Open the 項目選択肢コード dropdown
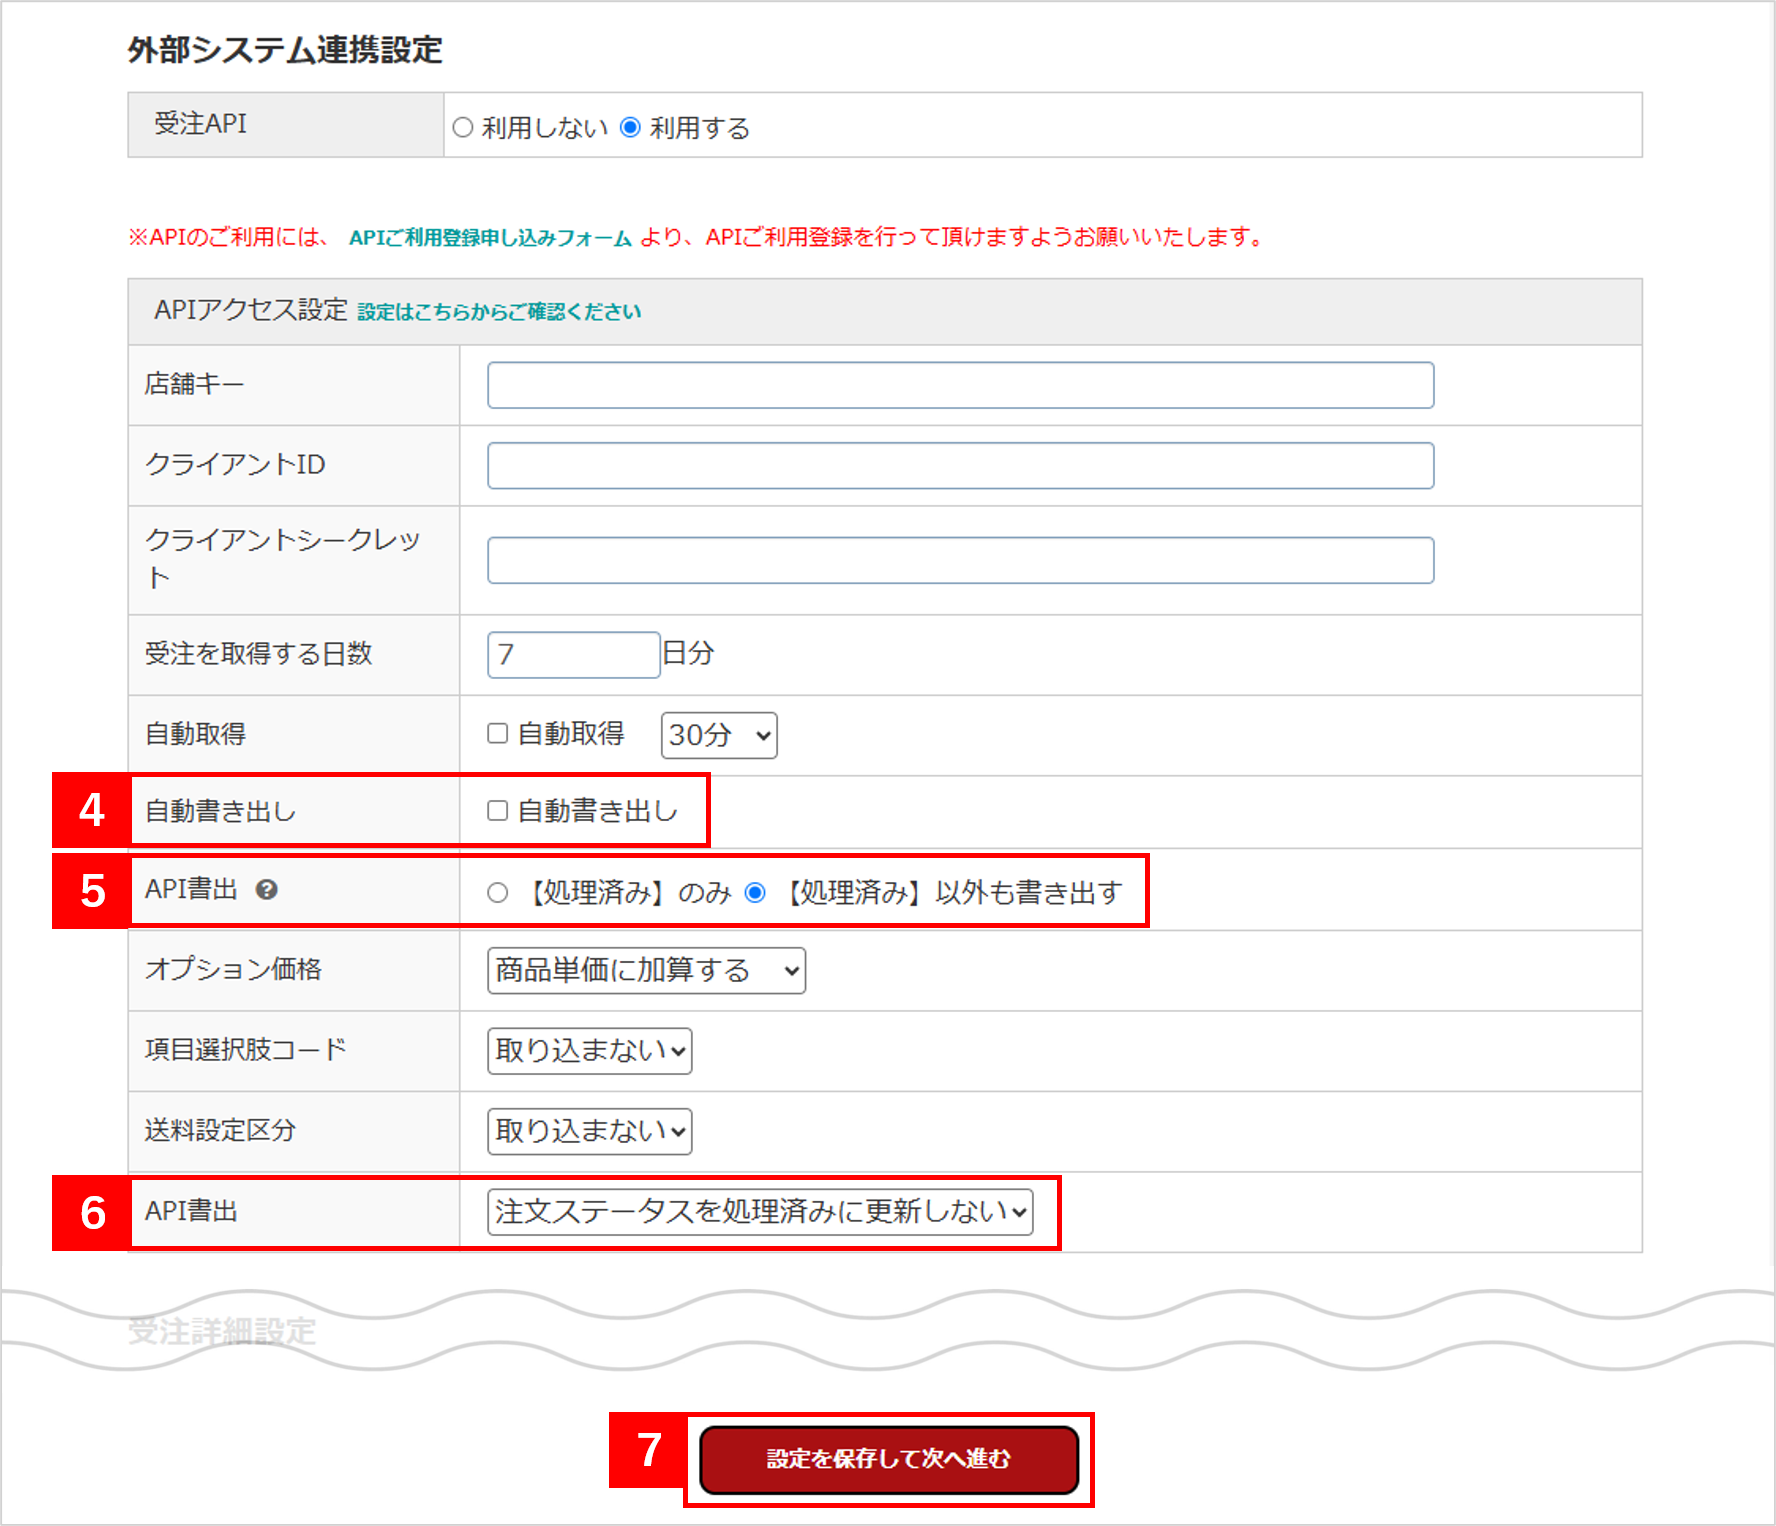Viewport: 1776px width, 1526px height. 590,1051
